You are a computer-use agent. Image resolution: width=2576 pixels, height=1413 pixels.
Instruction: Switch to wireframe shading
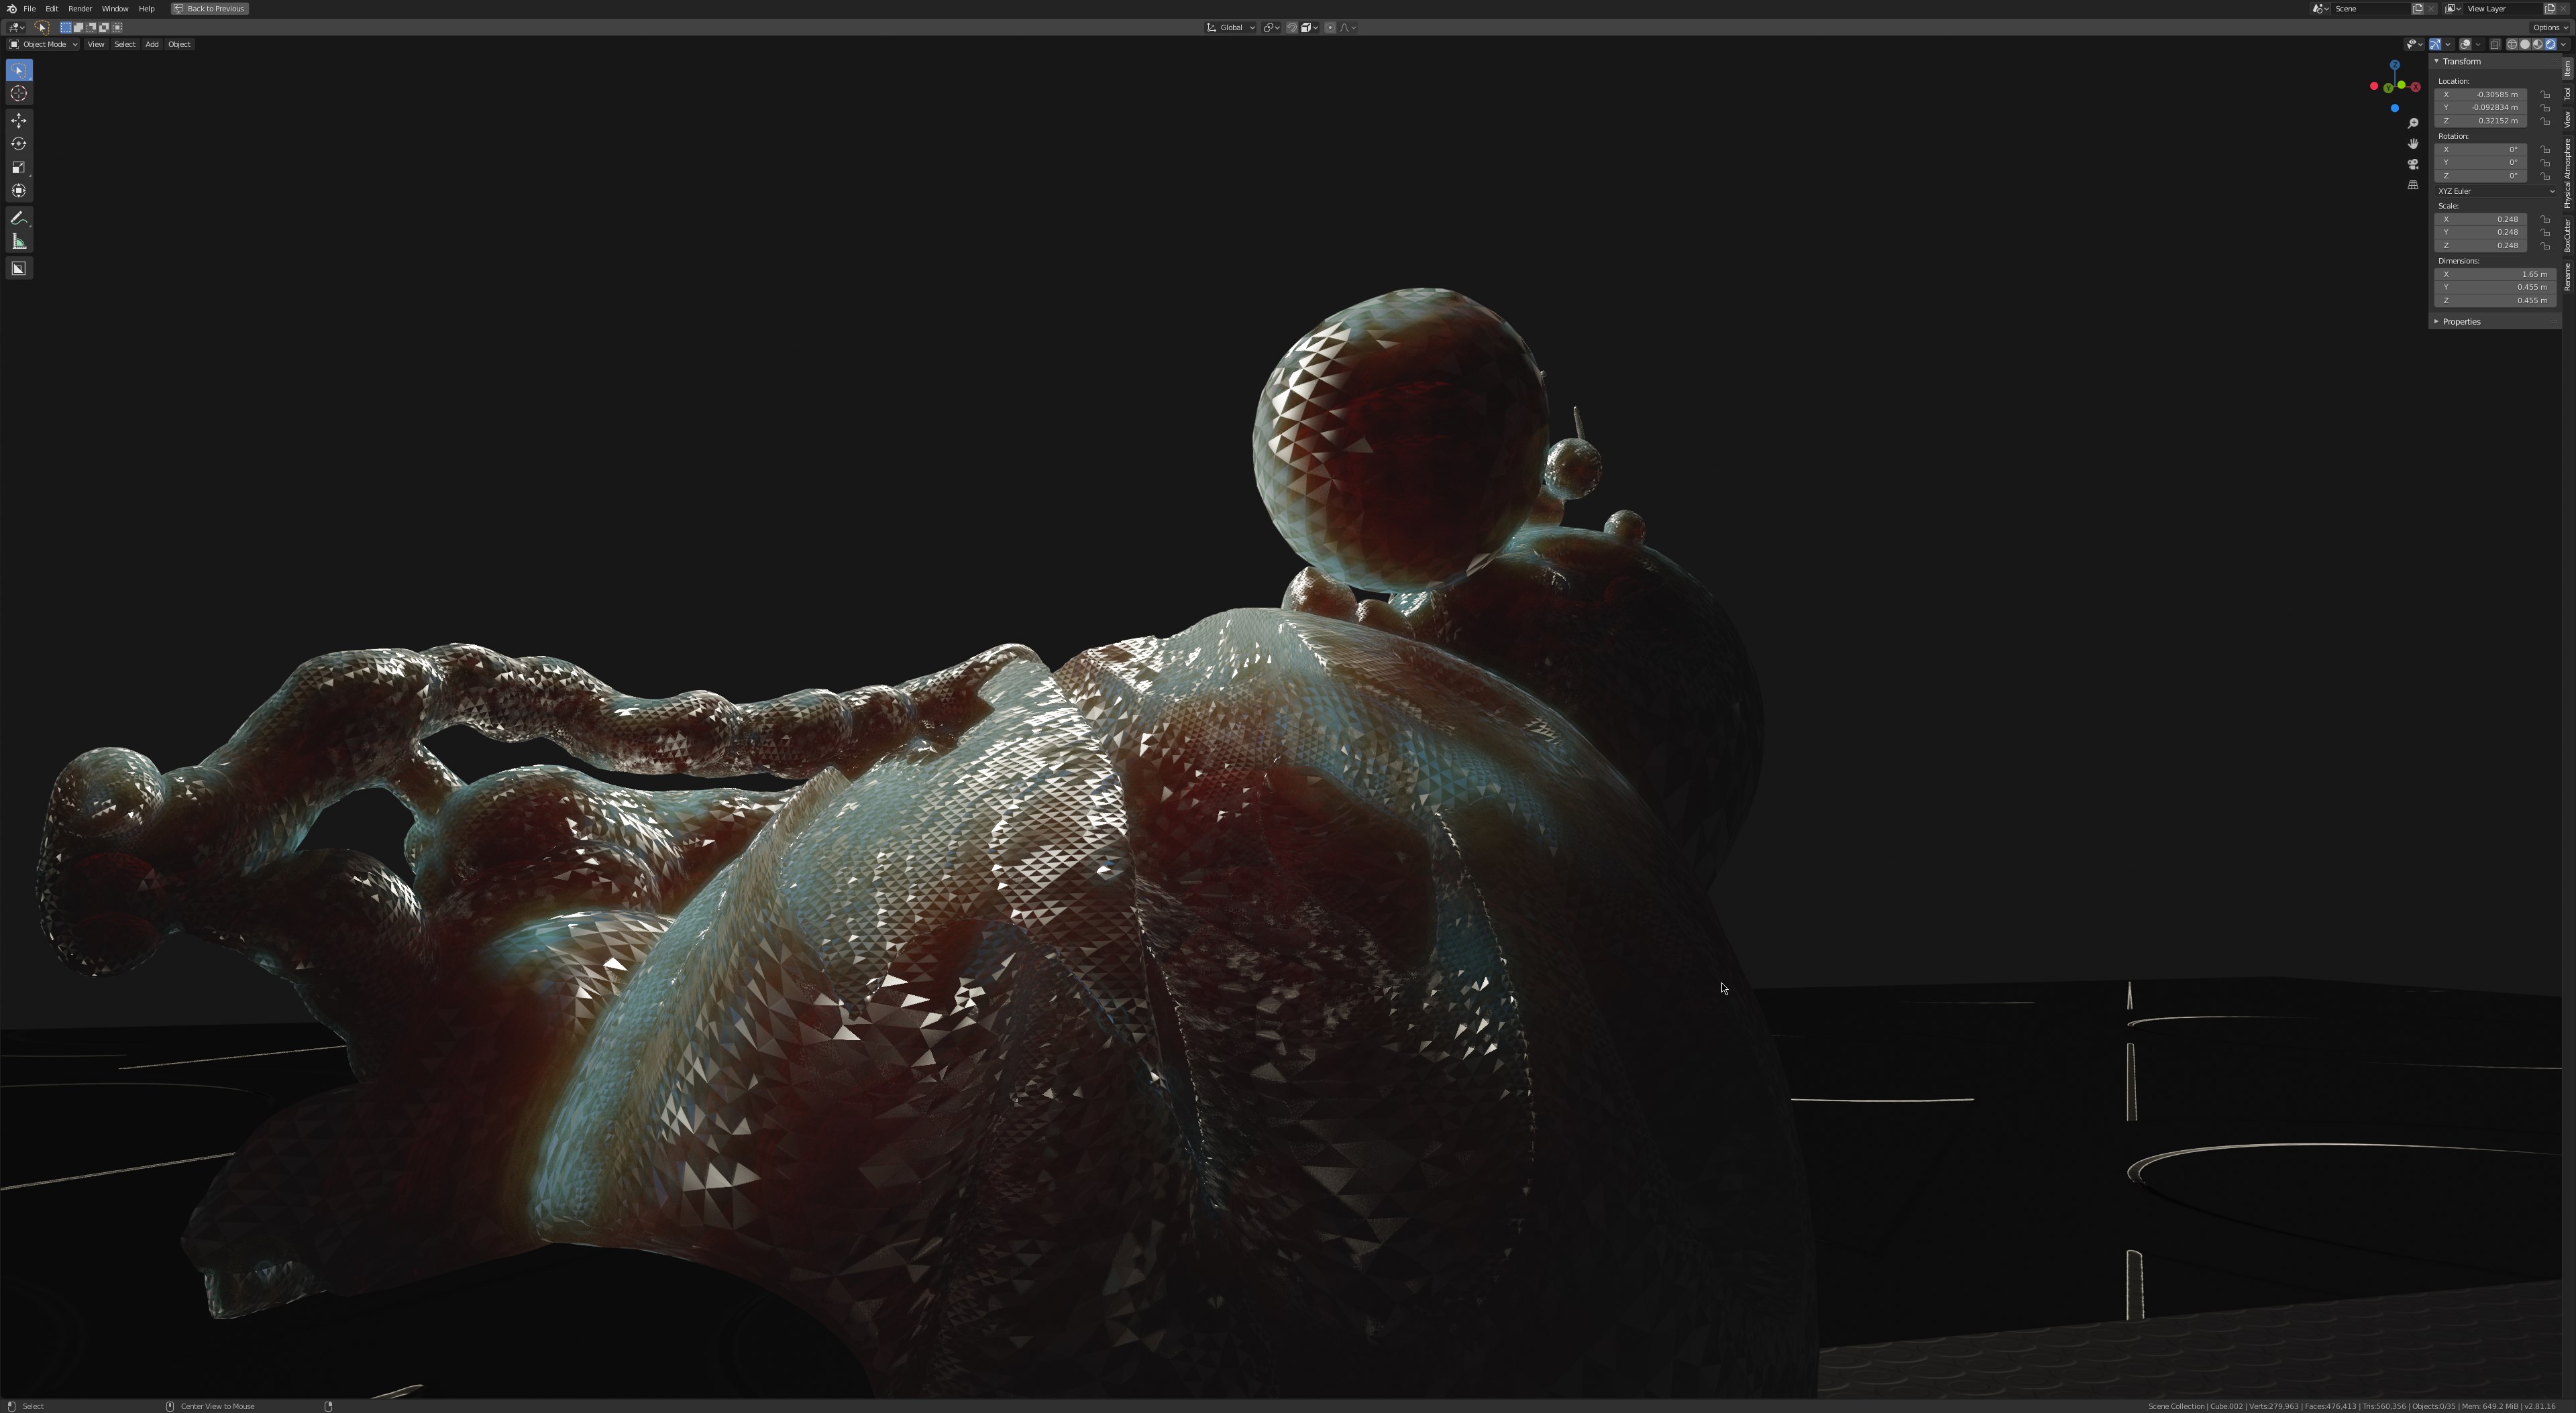2512,44
